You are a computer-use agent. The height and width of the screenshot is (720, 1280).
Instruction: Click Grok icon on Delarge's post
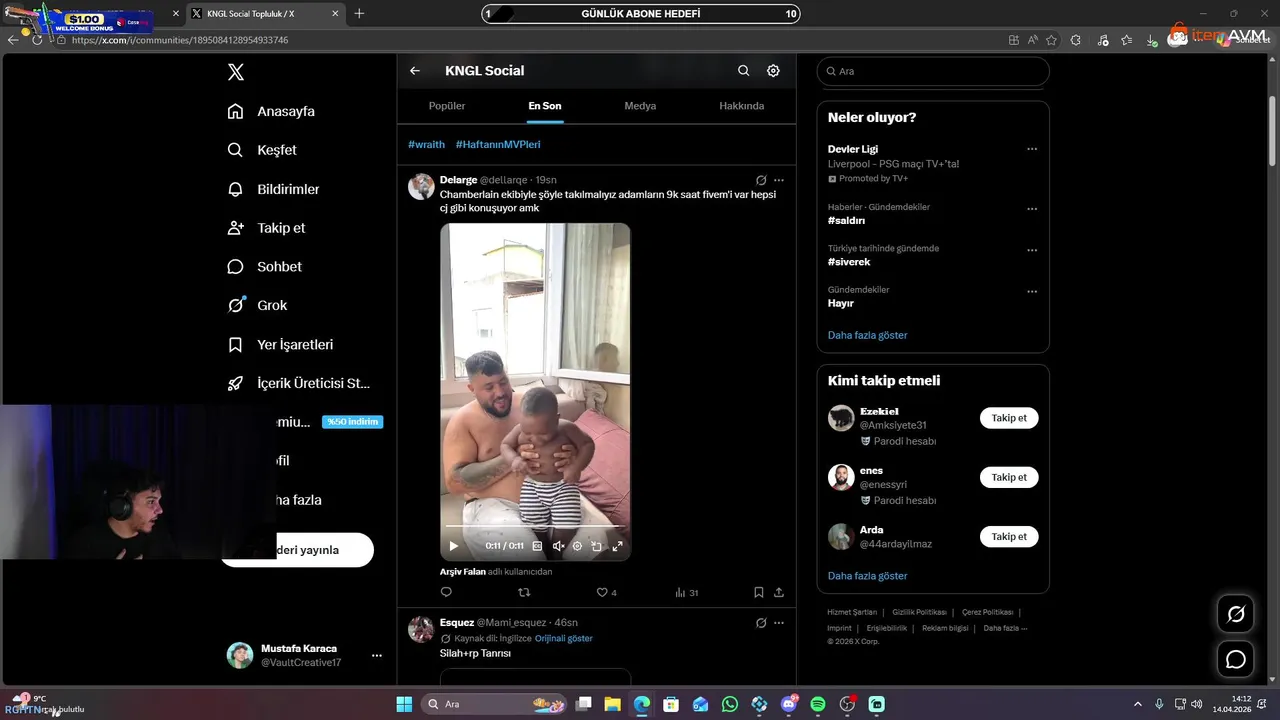pyautogui.click(x=761, y=180)
